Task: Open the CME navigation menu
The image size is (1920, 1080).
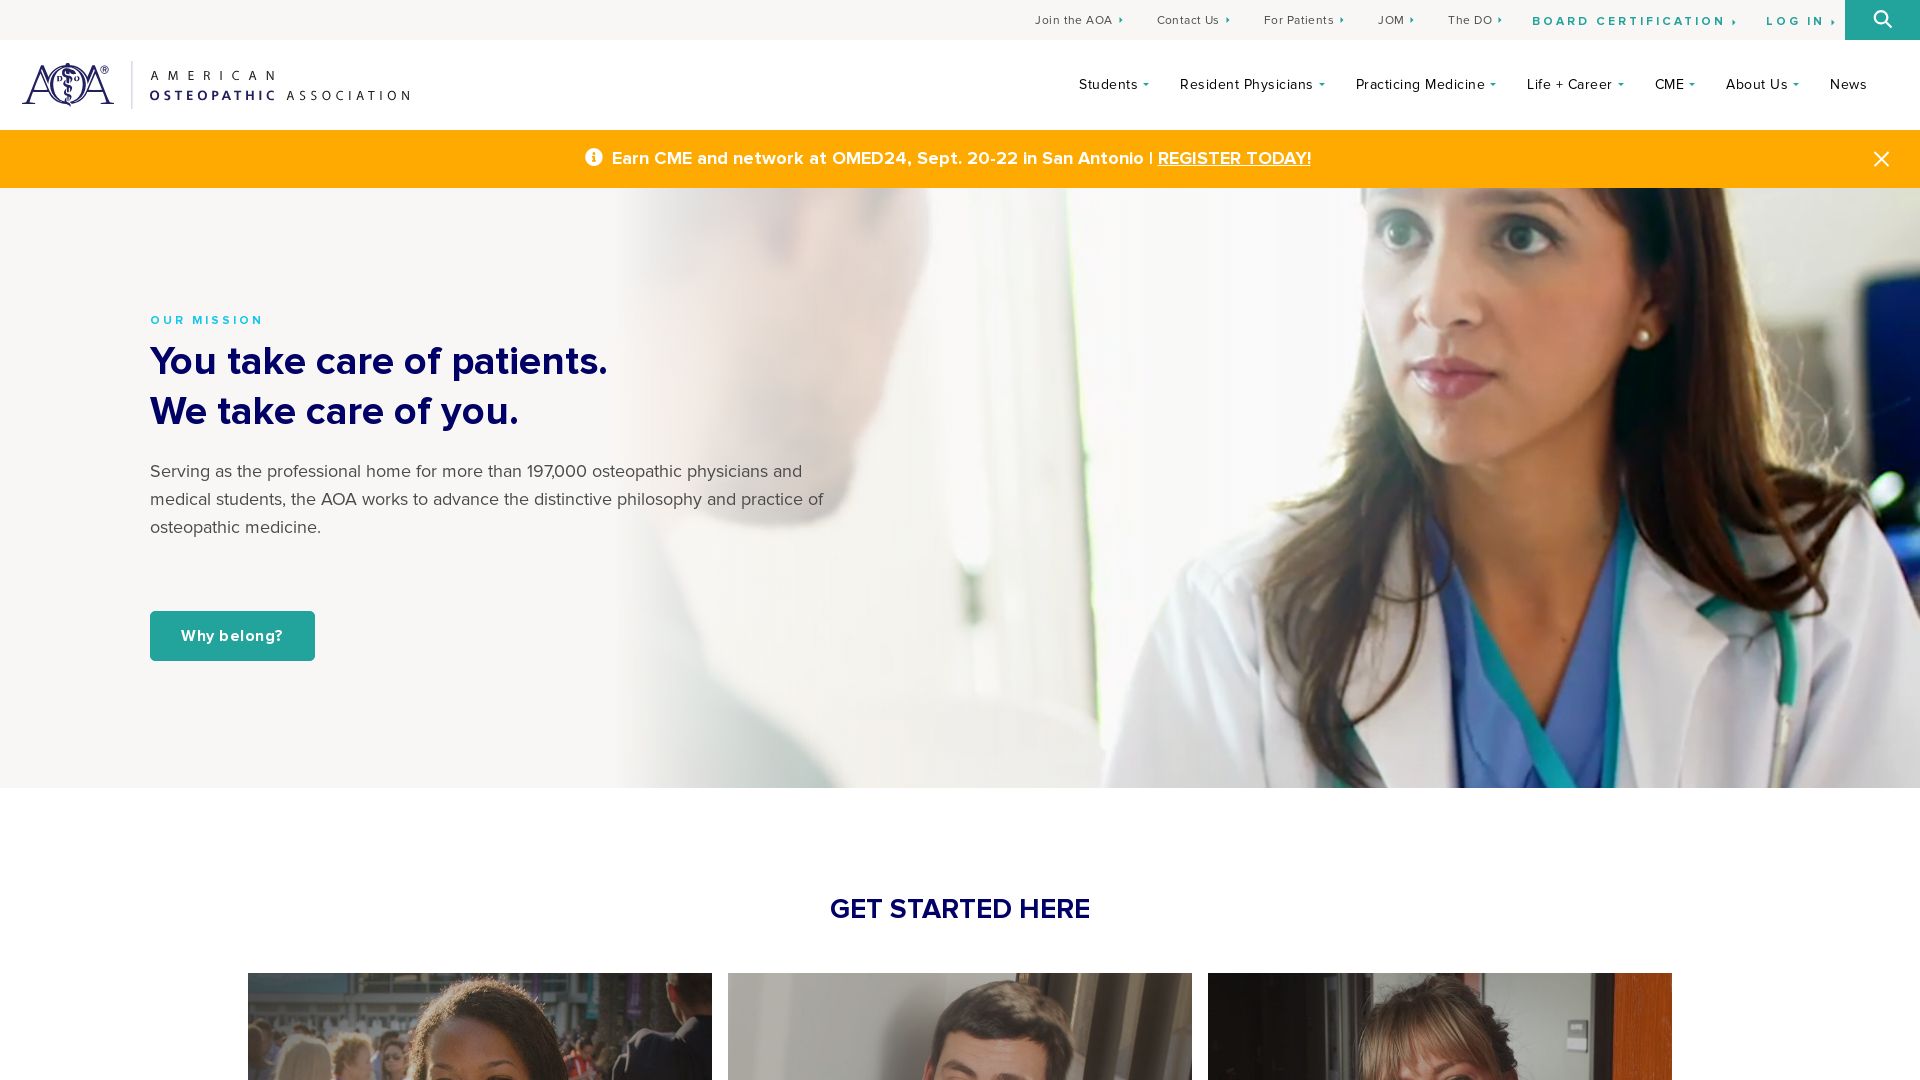Action: (1674, 85)
